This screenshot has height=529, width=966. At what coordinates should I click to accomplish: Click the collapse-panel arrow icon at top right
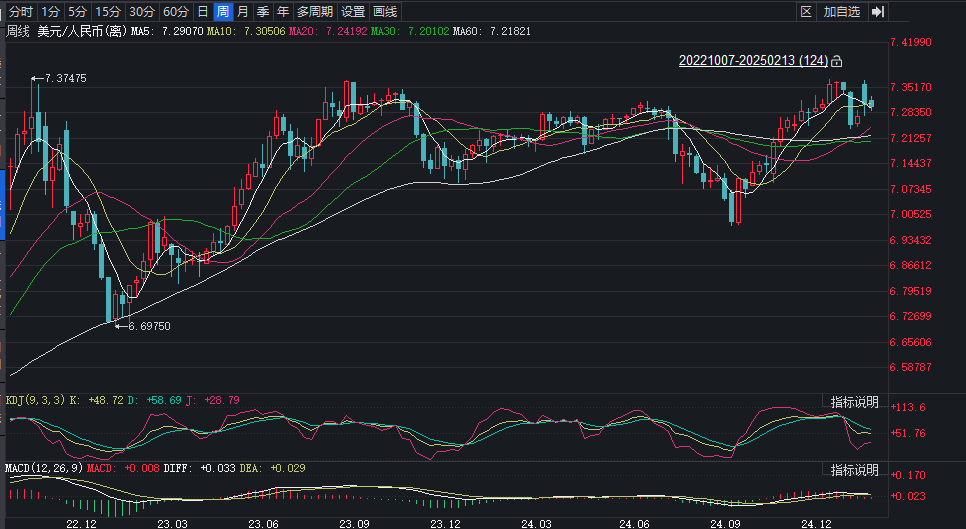click(877, 12)
